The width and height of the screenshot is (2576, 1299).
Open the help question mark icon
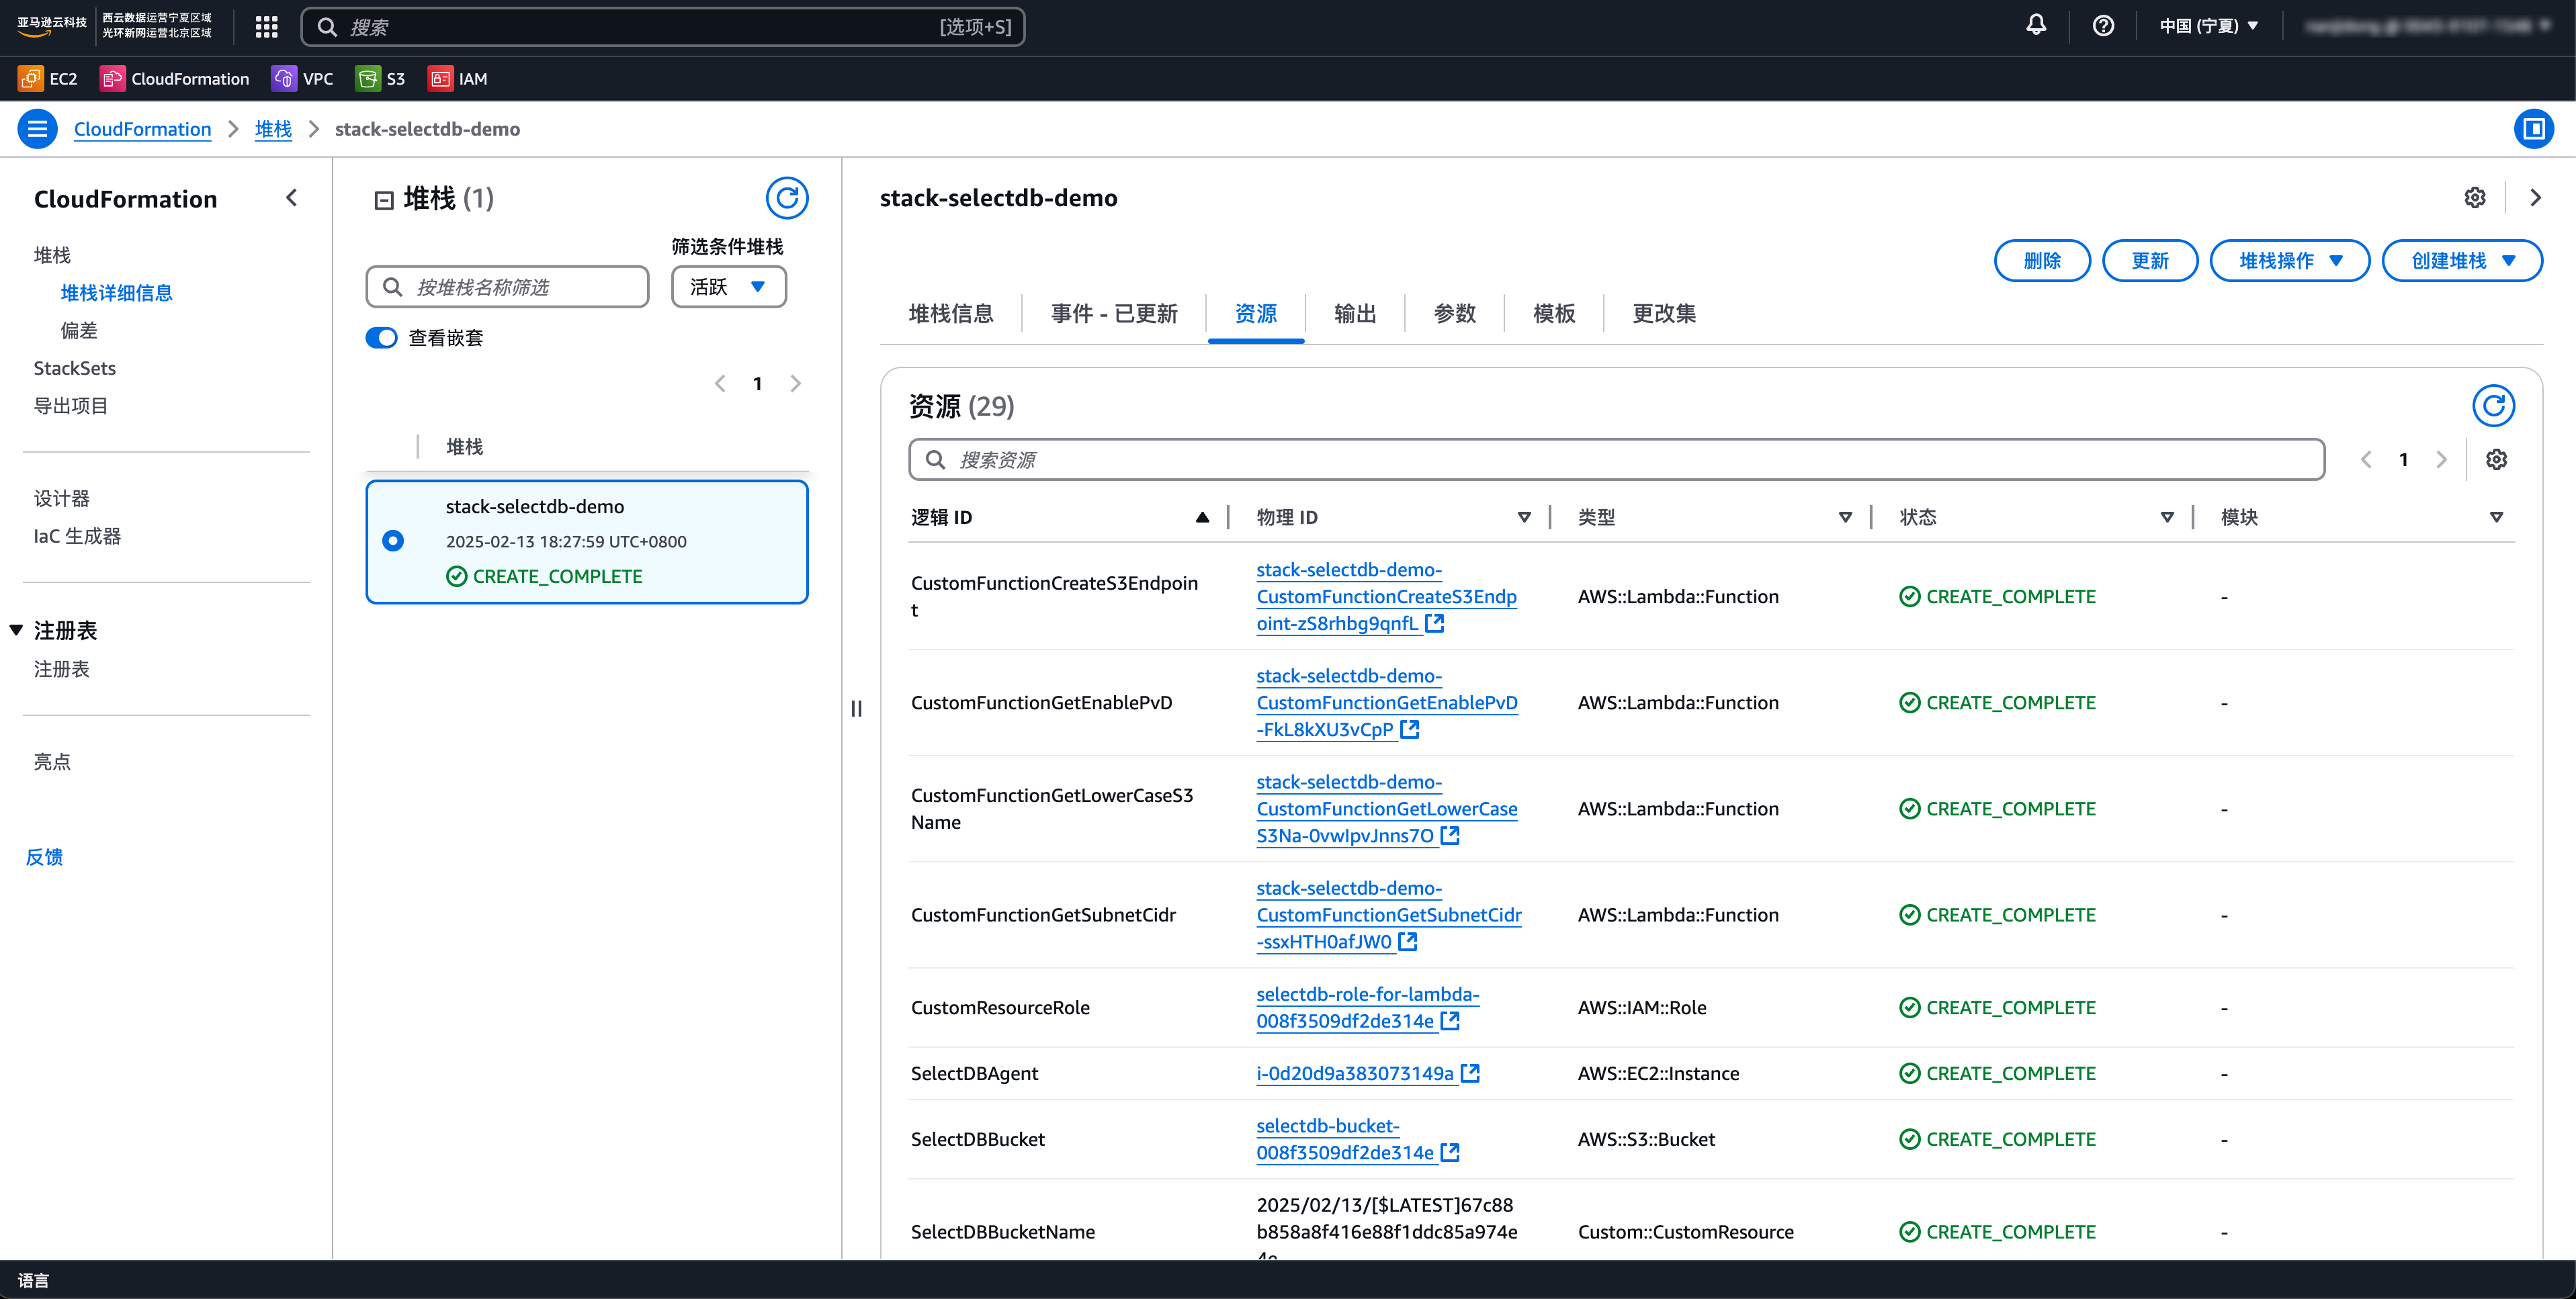(2103, 26)
